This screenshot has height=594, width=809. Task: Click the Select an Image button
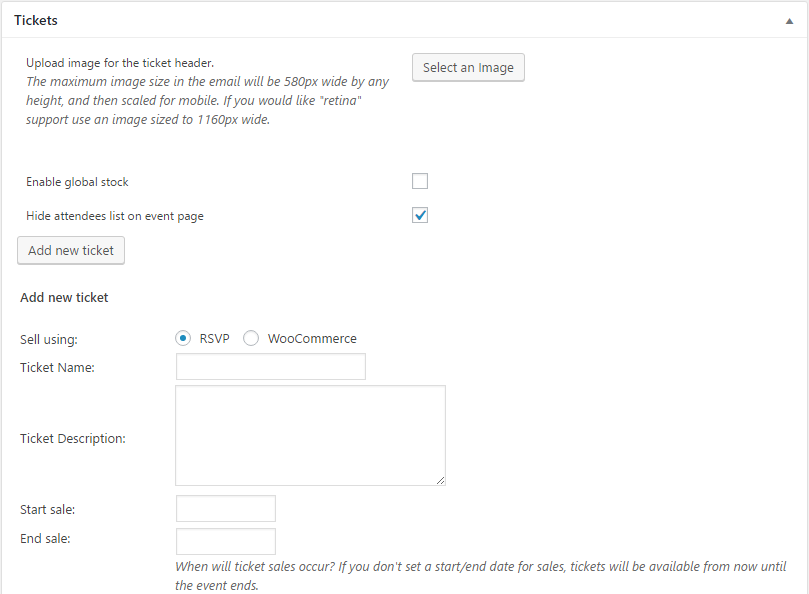point(468,68)
